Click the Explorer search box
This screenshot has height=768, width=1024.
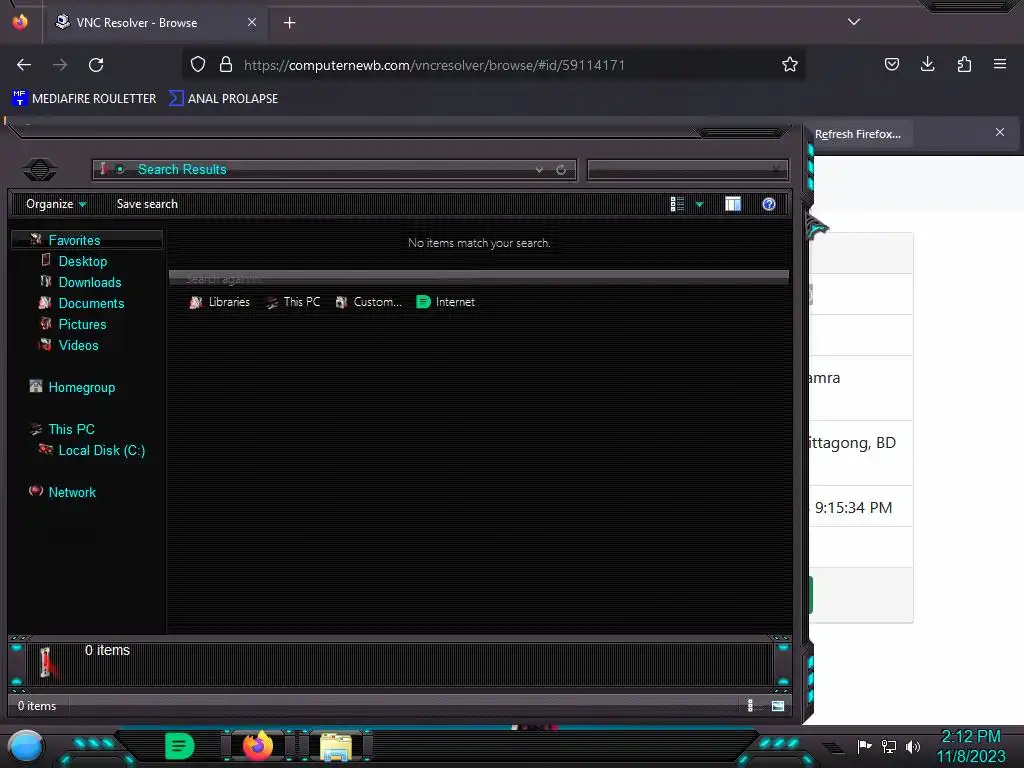(x=687, y=170)
